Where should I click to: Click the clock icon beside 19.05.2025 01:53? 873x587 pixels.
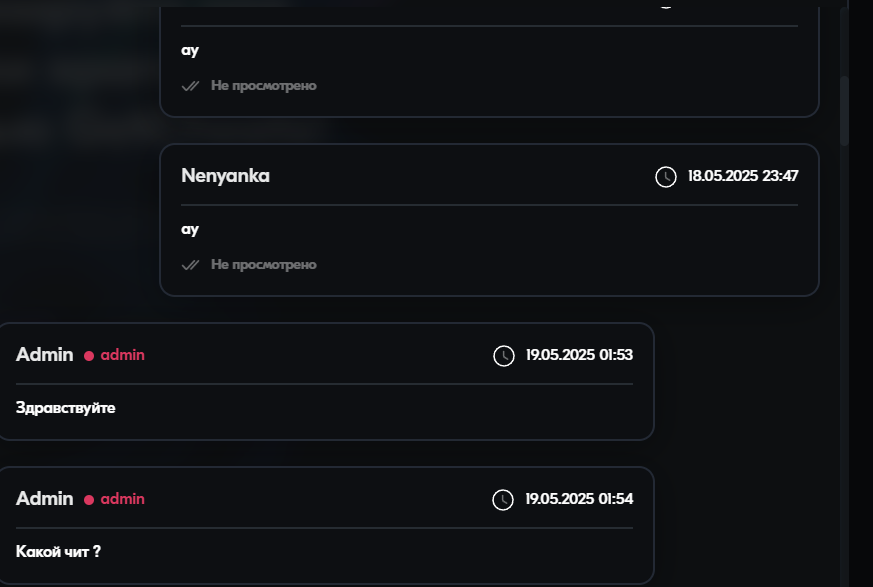click(503, 355)
